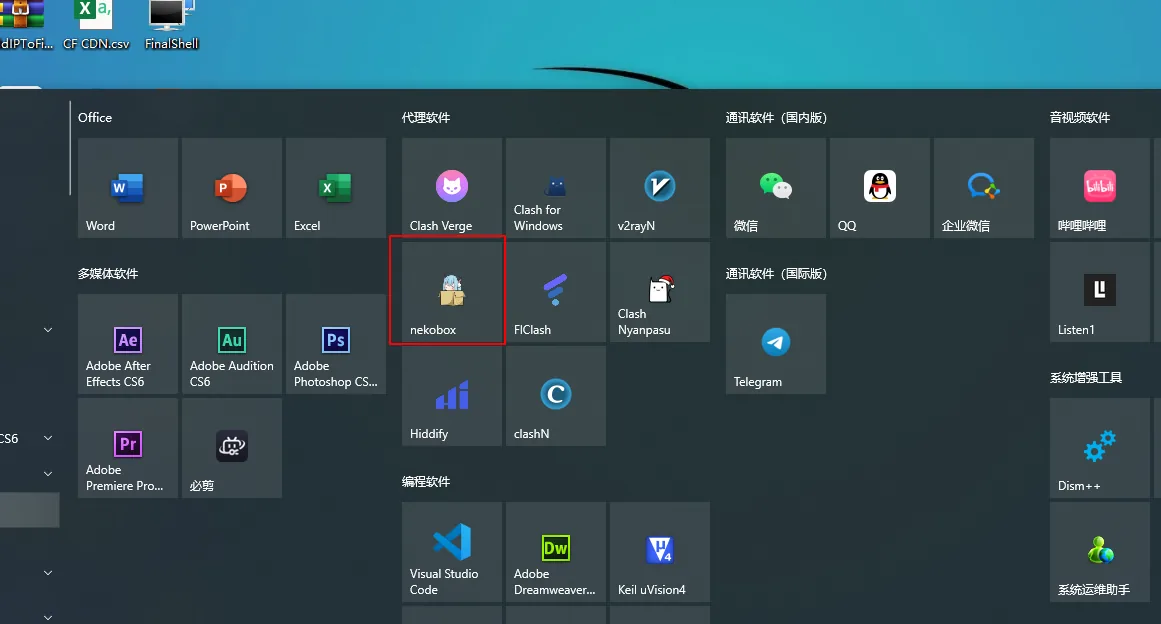Launch Visual Studio Code
The height and width of the screenshot is (624, 1161).
pos(452,552)
